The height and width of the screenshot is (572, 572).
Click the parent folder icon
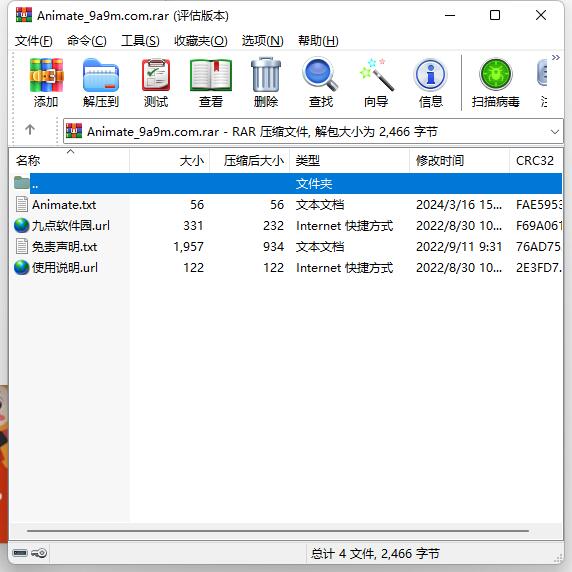click(x=22, y=182)
